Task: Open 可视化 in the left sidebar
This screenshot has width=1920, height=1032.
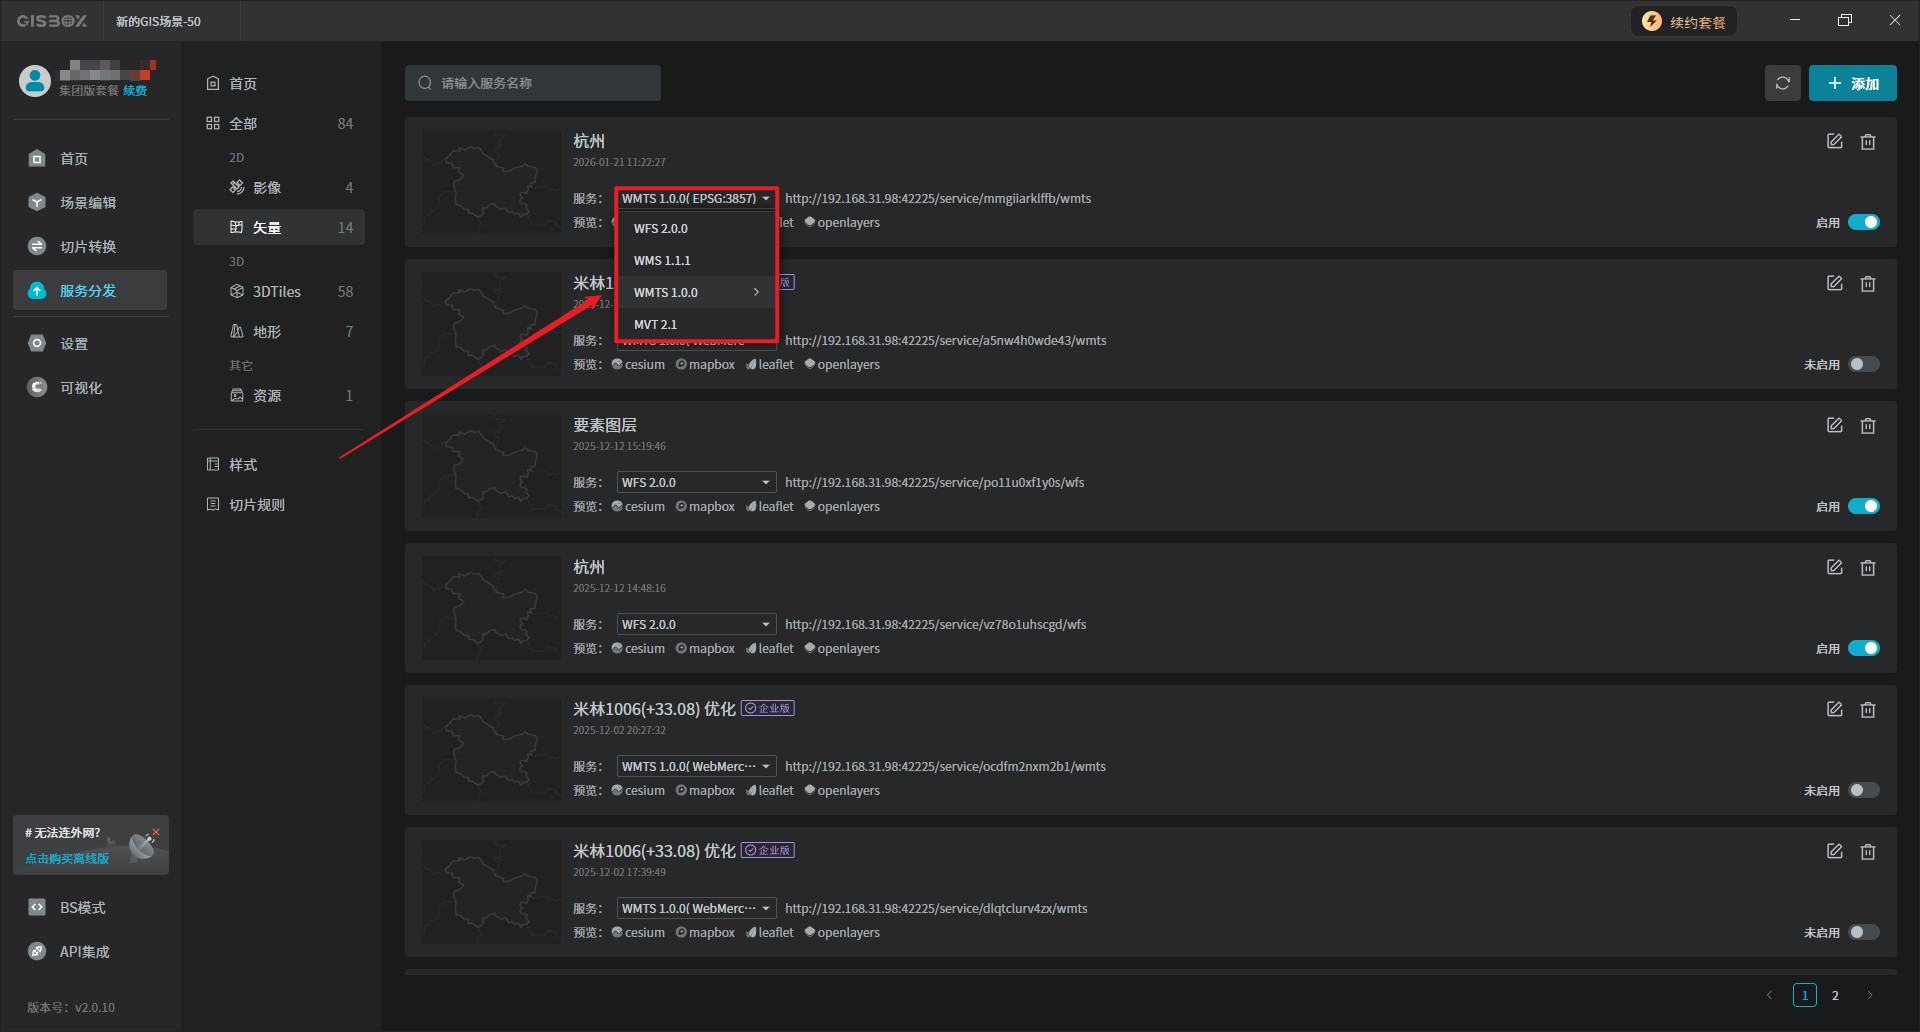Action: [x=81, y=388]
